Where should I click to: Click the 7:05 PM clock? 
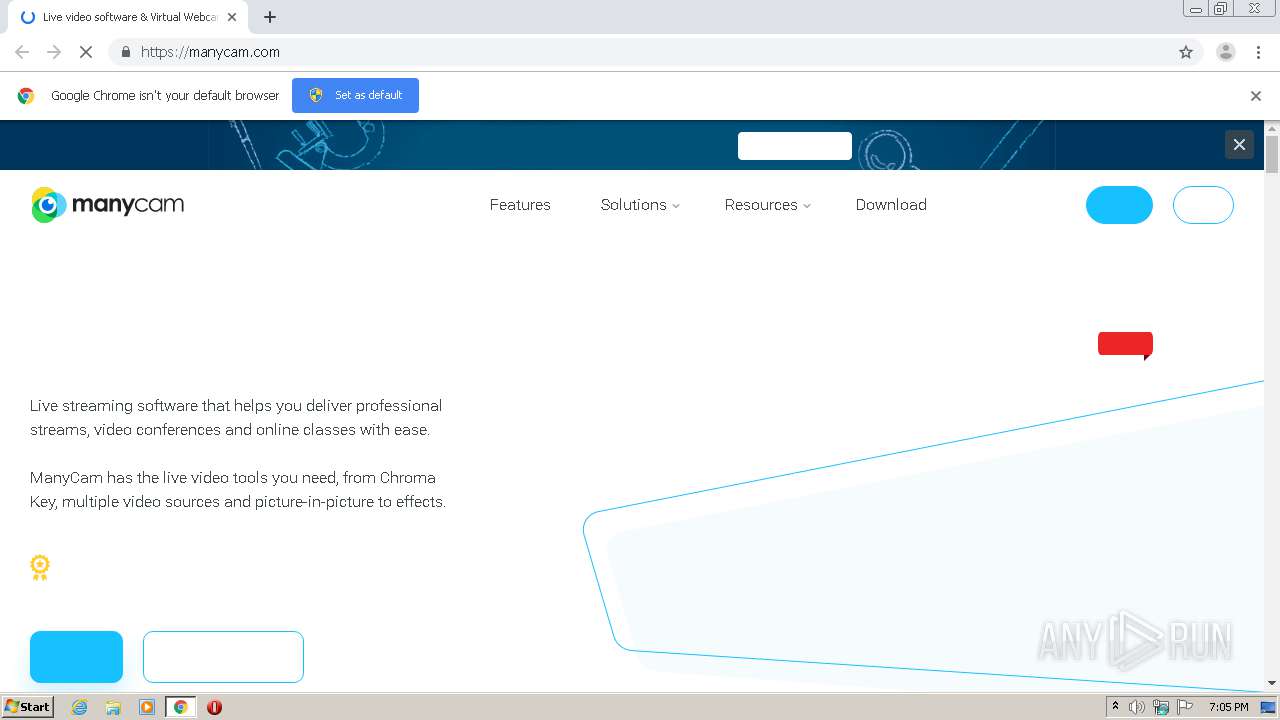pos(1228,707)
